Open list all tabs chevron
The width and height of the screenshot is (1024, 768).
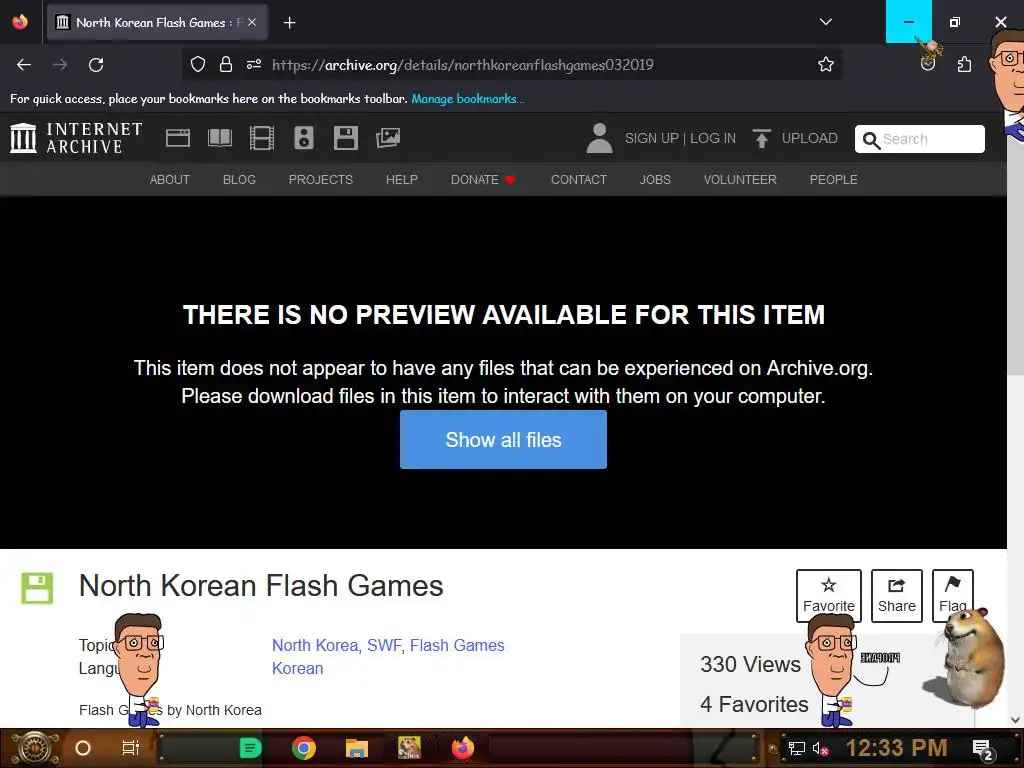tap(825, 22)
